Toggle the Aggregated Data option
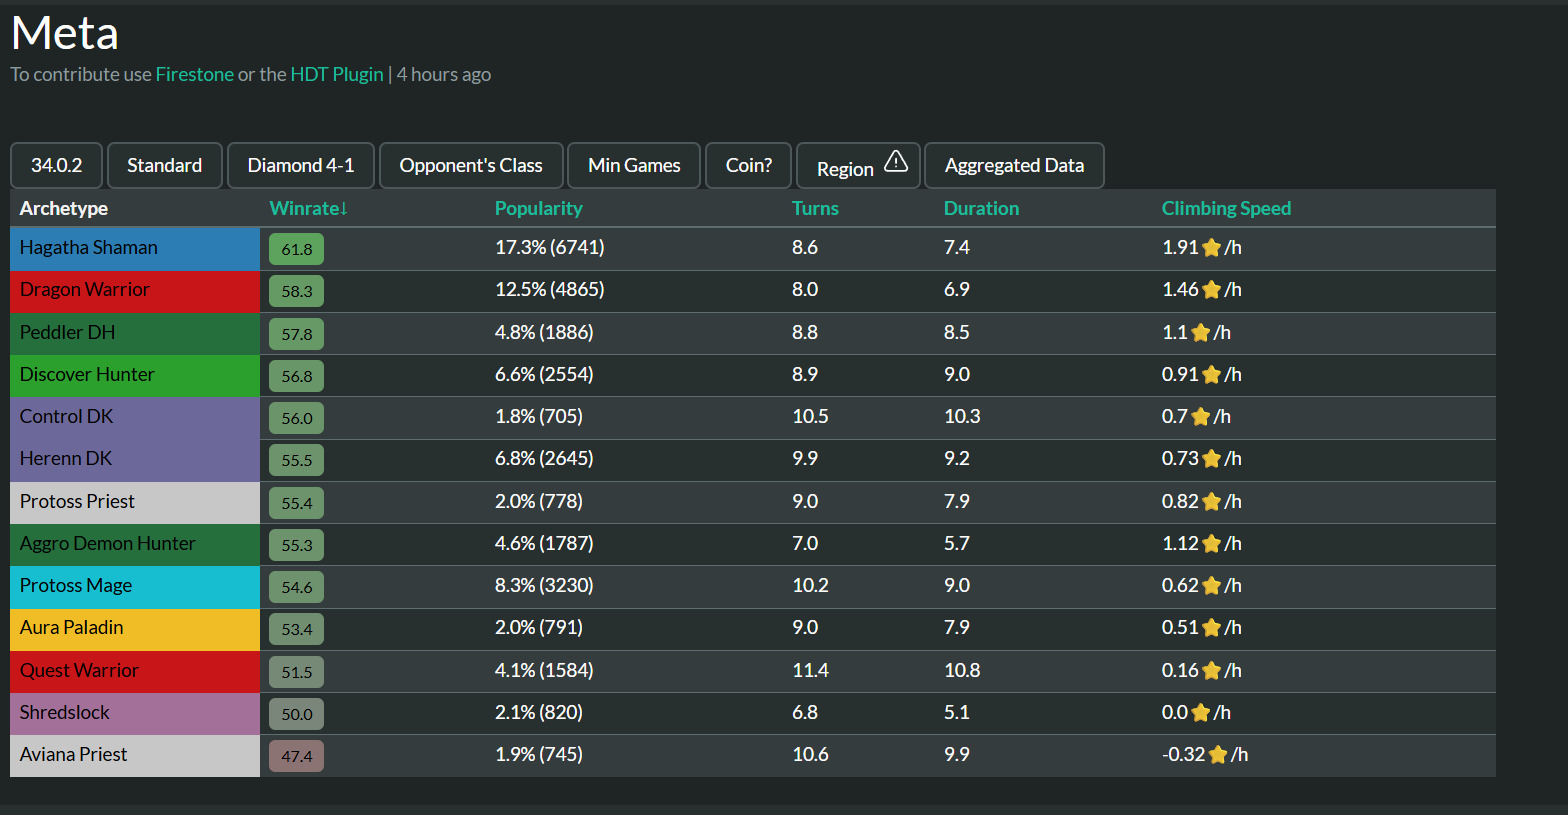This screenshot has height=815, width=1568. 1013,165
